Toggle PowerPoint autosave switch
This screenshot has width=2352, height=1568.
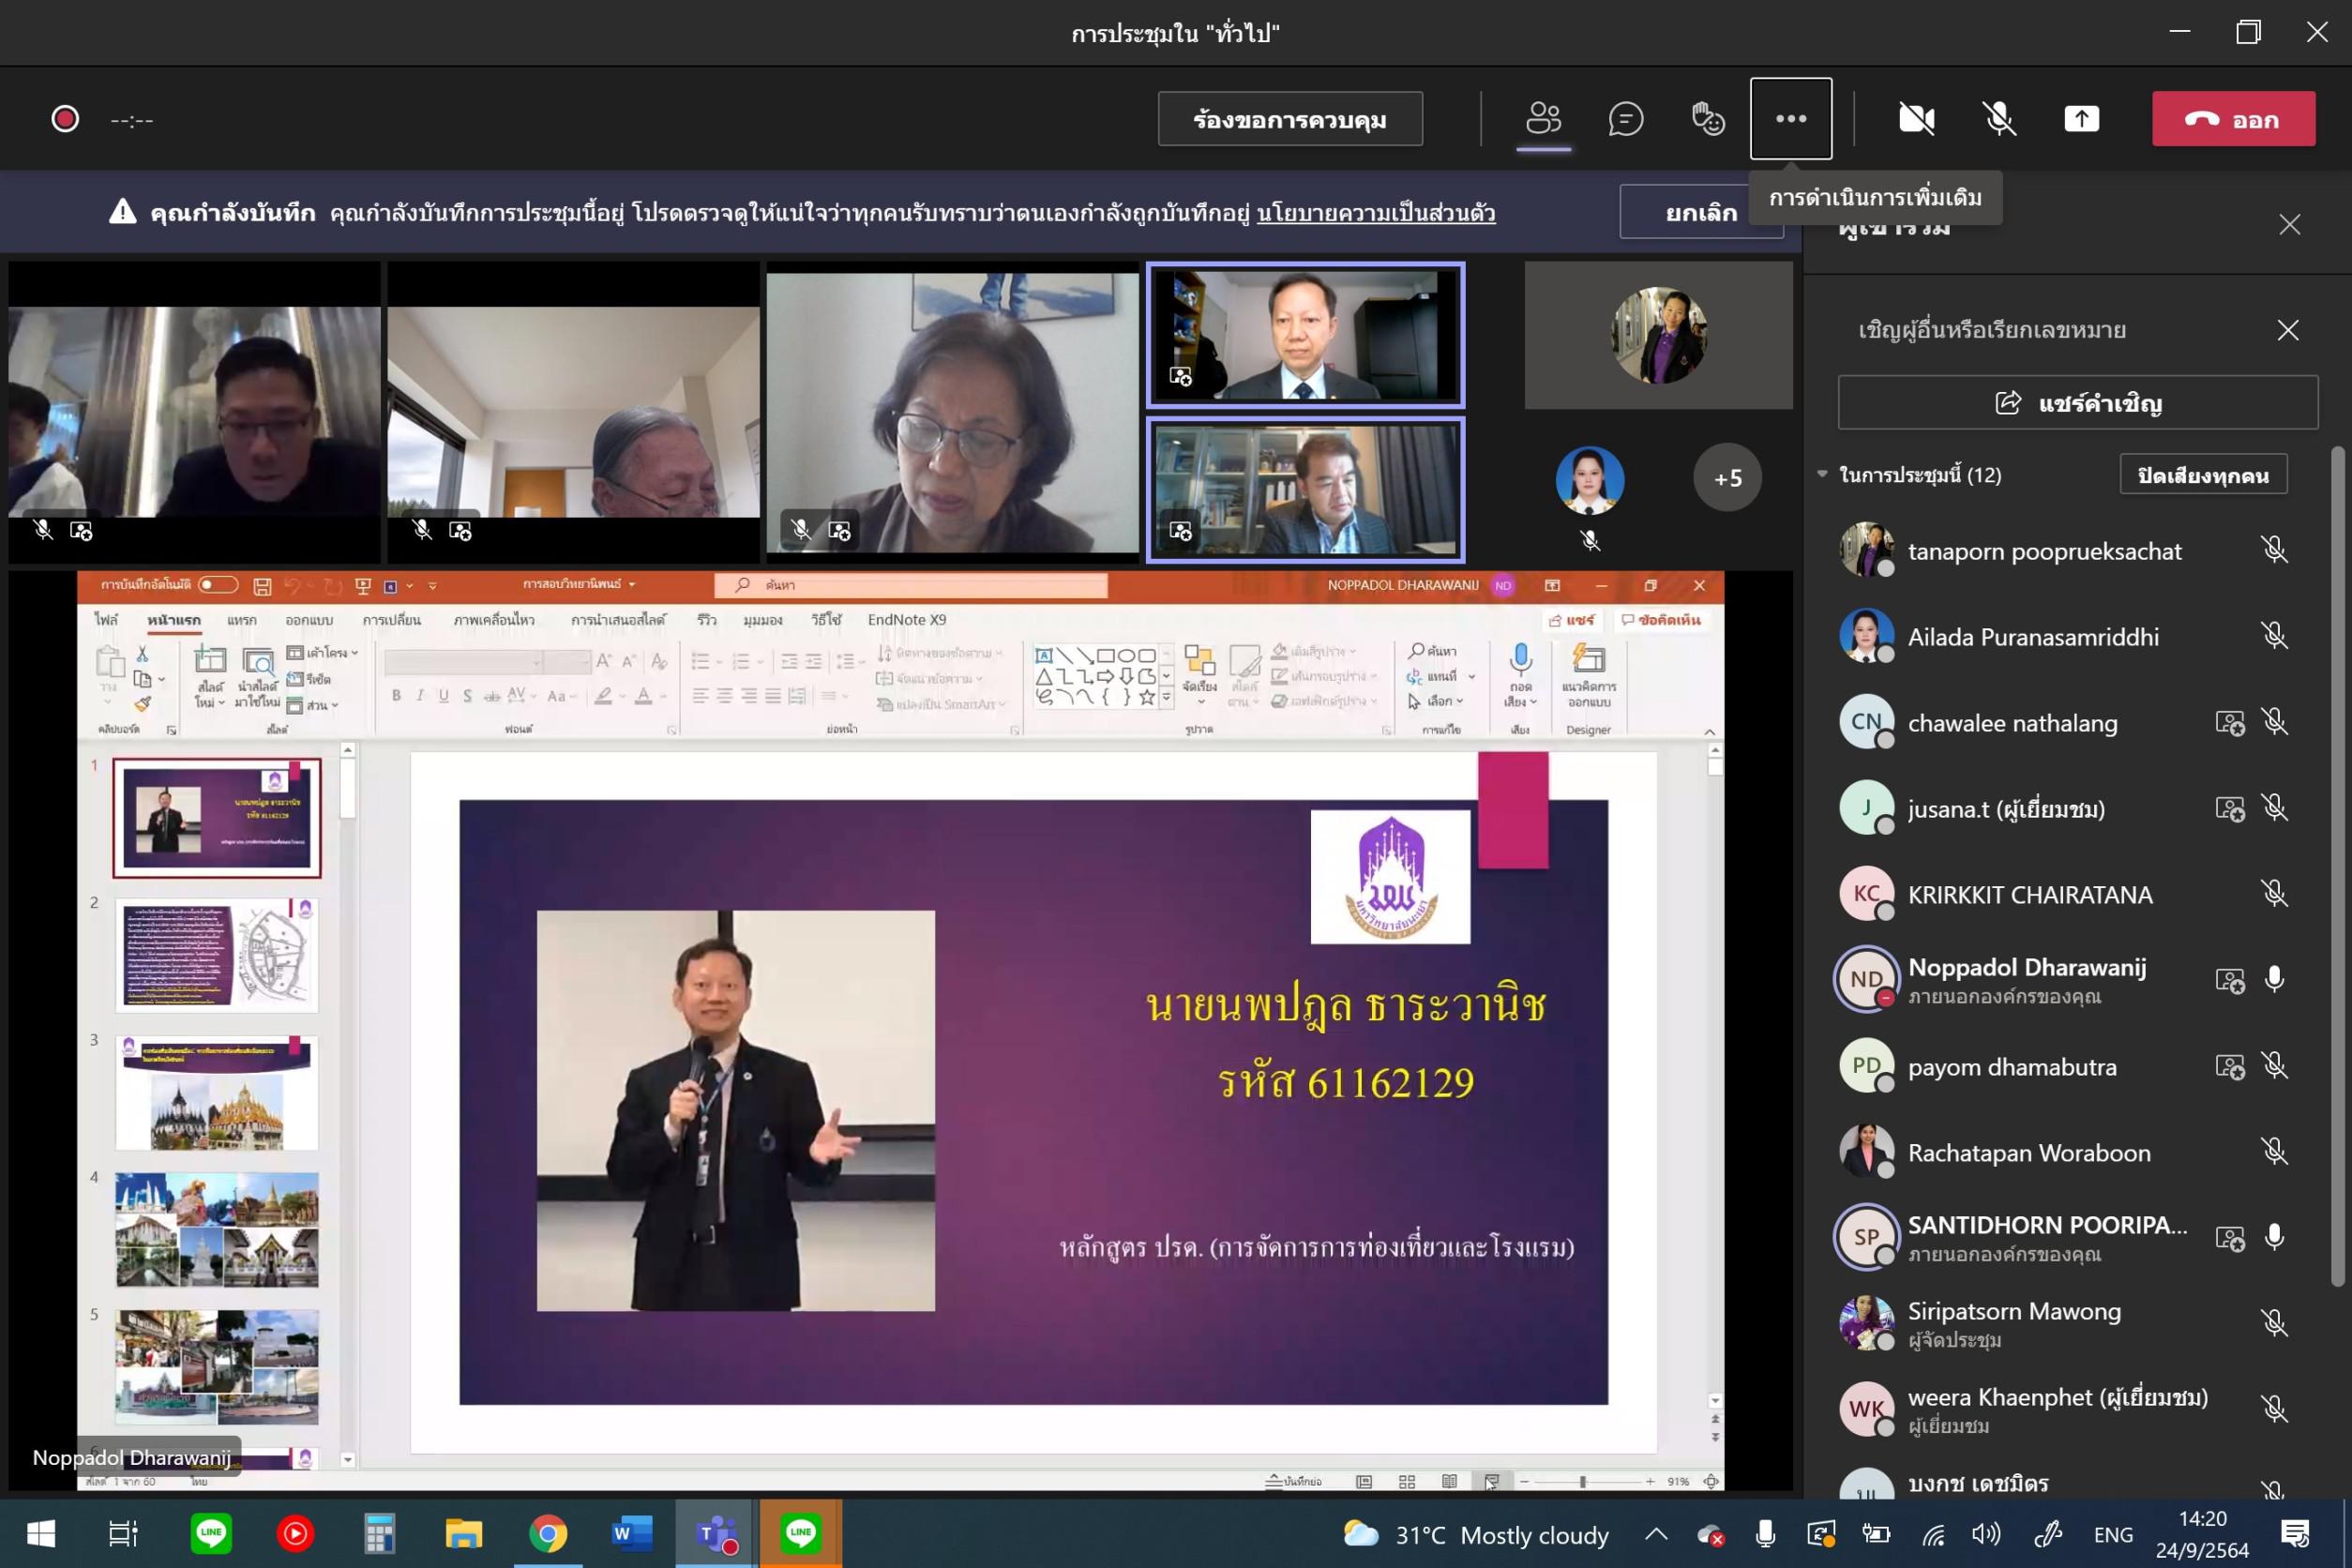[218, 585]
